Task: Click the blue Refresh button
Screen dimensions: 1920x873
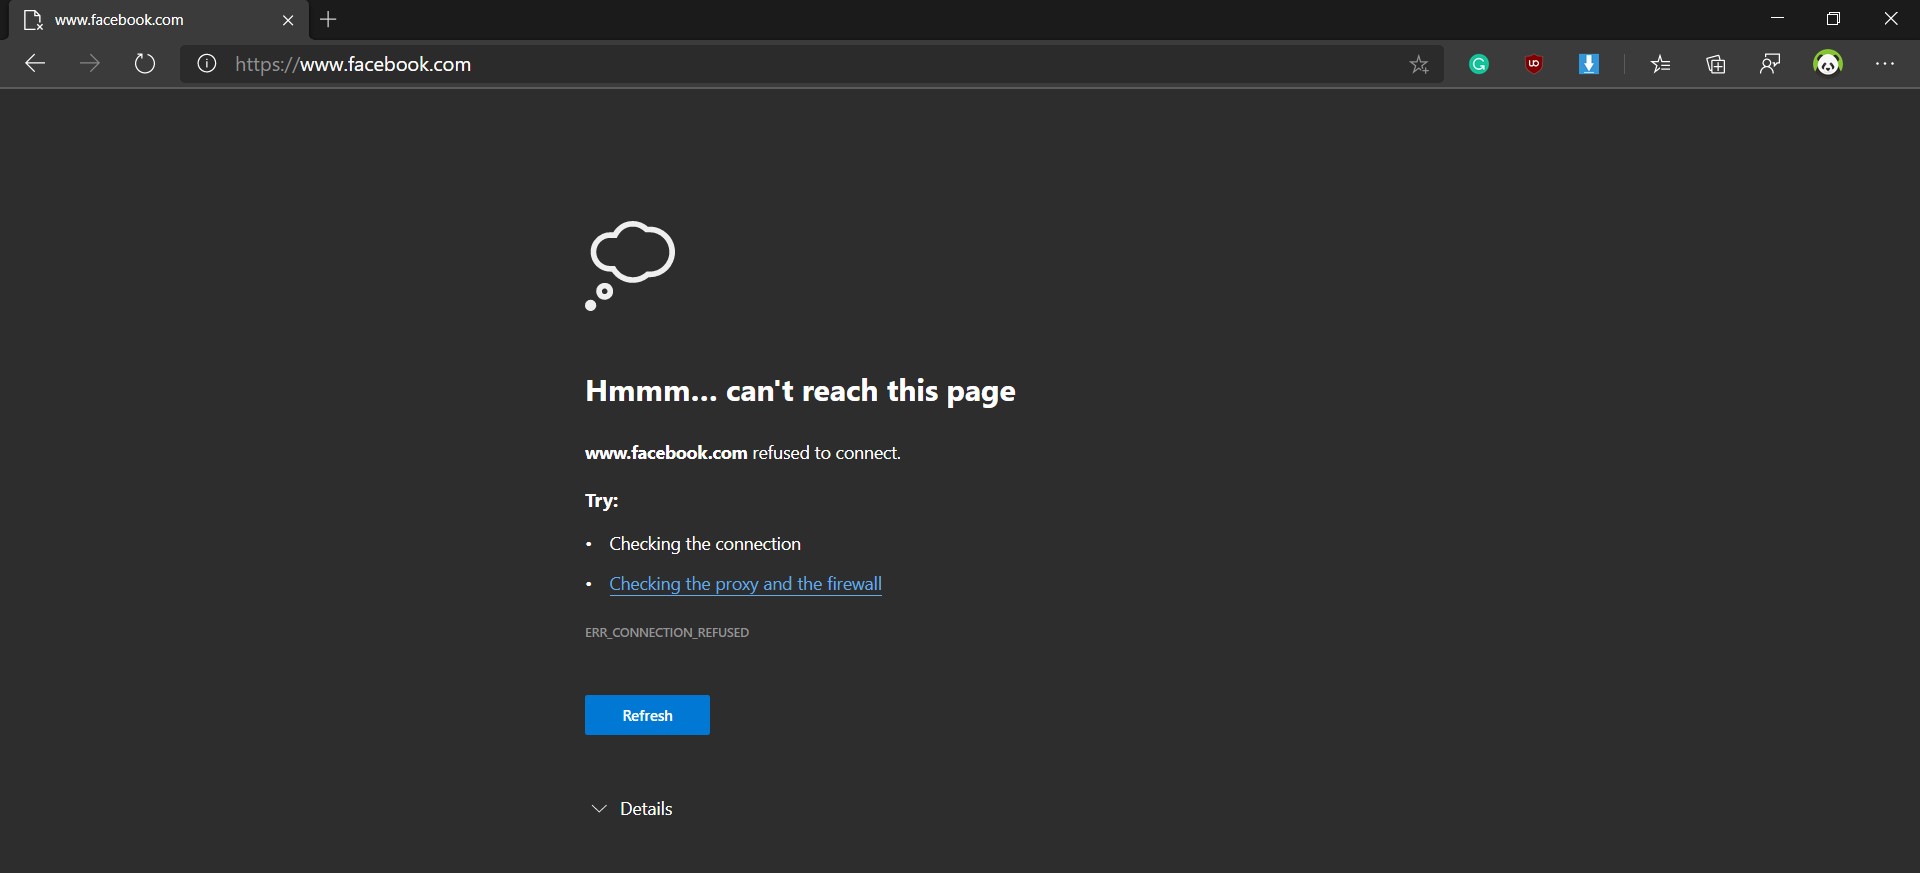Action: 647,715
